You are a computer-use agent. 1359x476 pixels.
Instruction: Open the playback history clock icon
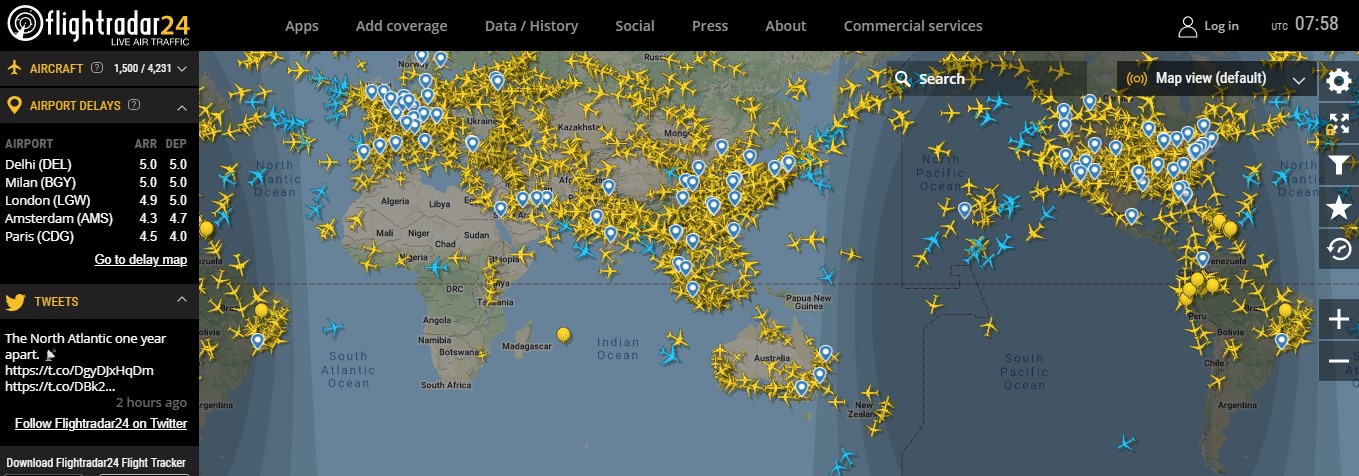click(x=1339, y=249)
